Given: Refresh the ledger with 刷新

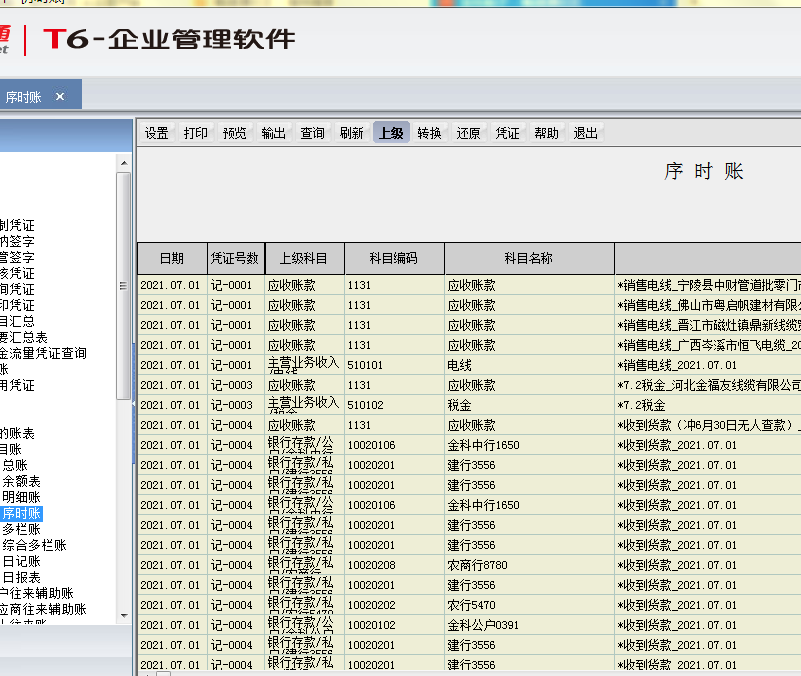Looking at the screenshot, I should (x=351, y=133).
